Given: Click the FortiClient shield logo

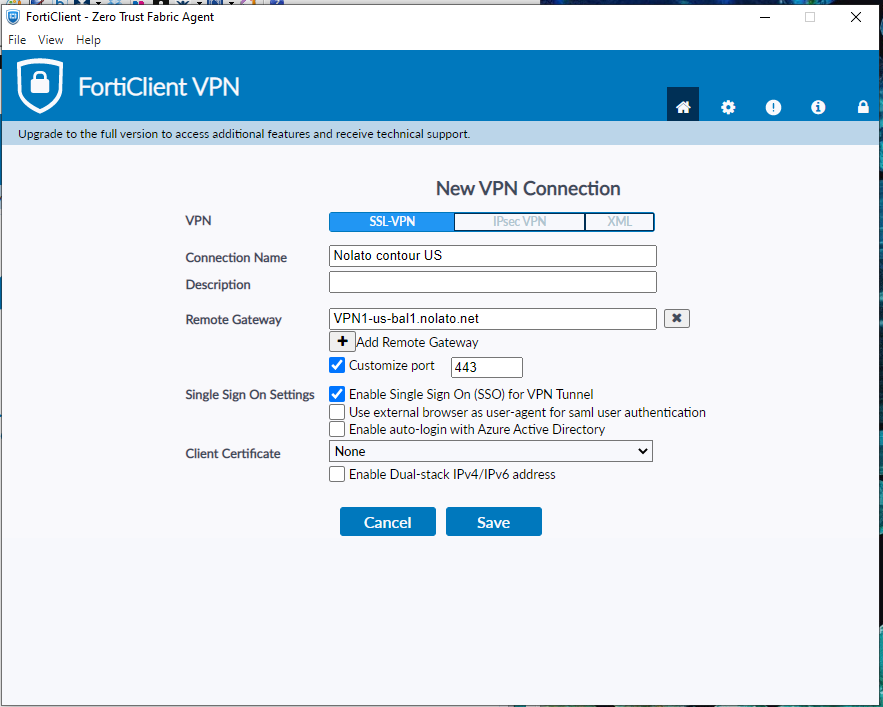Looking at the screenshot, I should click(x=39, y=86).
